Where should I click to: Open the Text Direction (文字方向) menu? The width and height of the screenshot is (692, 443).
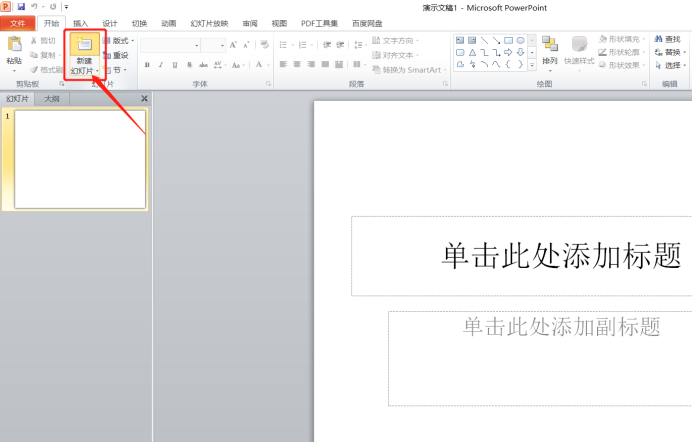pyautogui.click(x=395, y=41)
